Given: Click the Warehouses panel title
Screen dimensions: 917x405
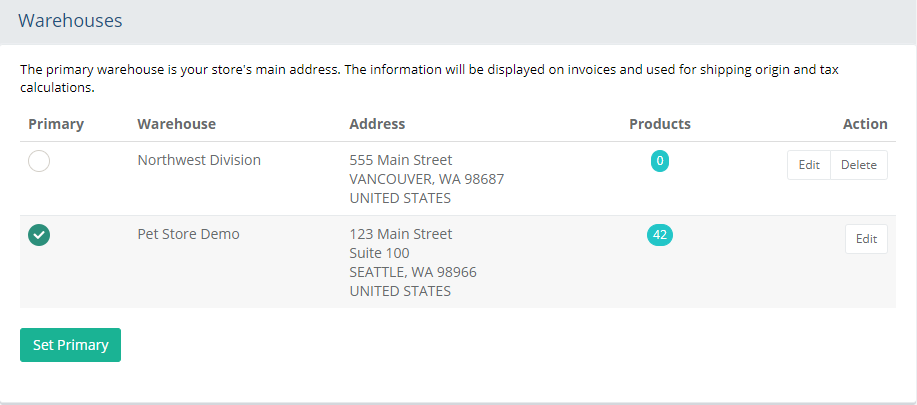Looking at the screenshot, I should tap(70, 20).
